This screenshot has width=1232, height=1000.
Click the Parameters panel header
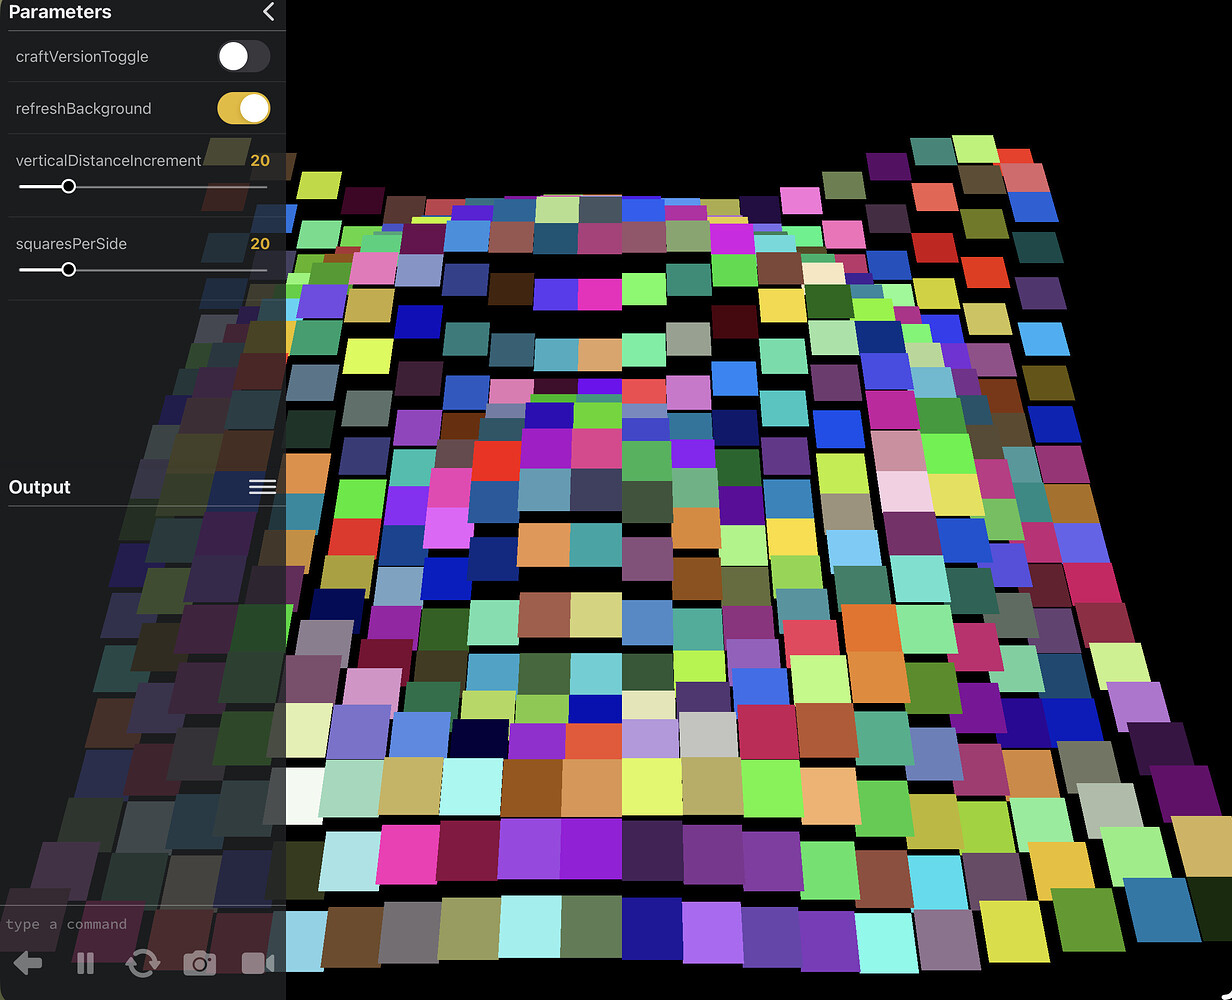coord(60,13)
